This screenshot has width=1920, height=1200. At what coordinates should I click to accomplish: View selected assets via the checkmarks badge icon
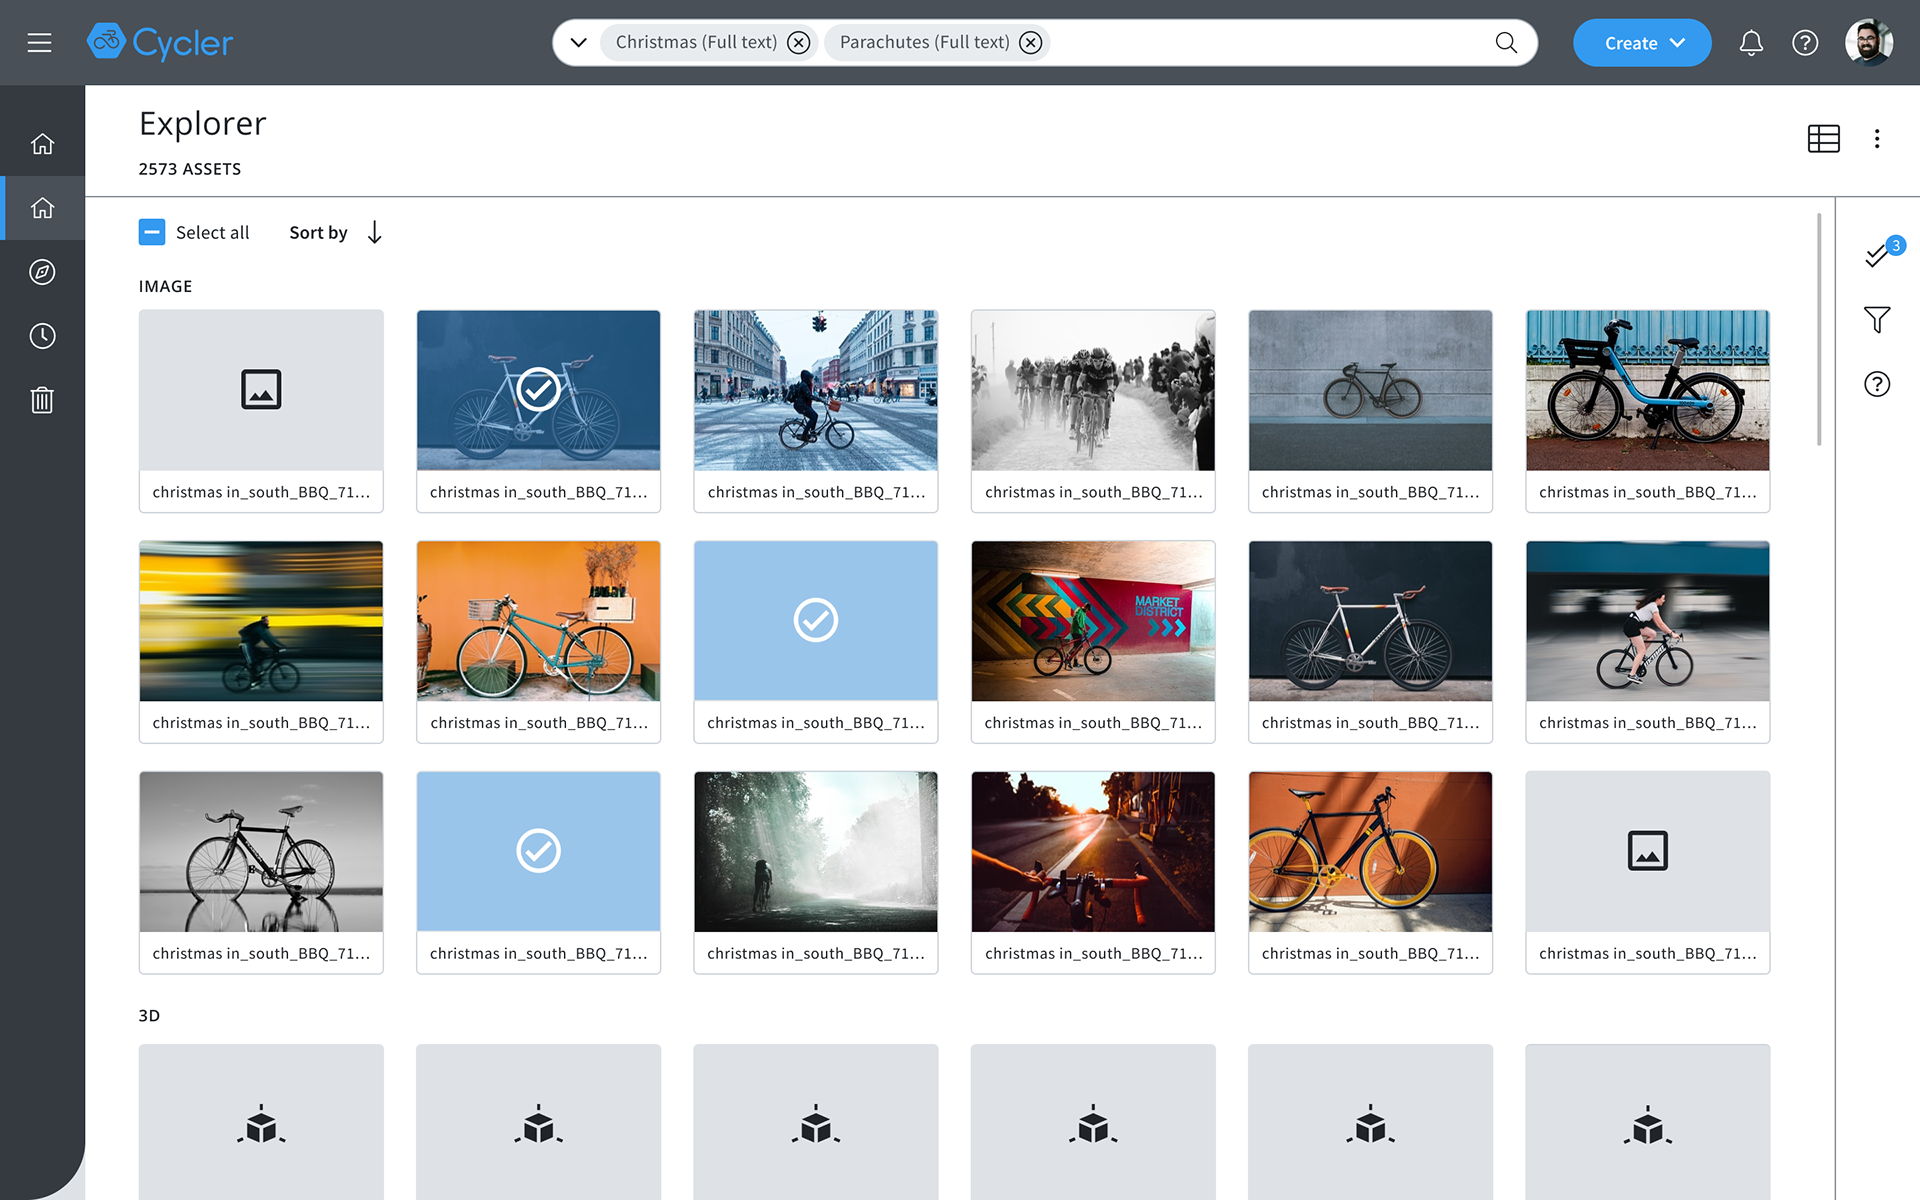[1878, 255]
